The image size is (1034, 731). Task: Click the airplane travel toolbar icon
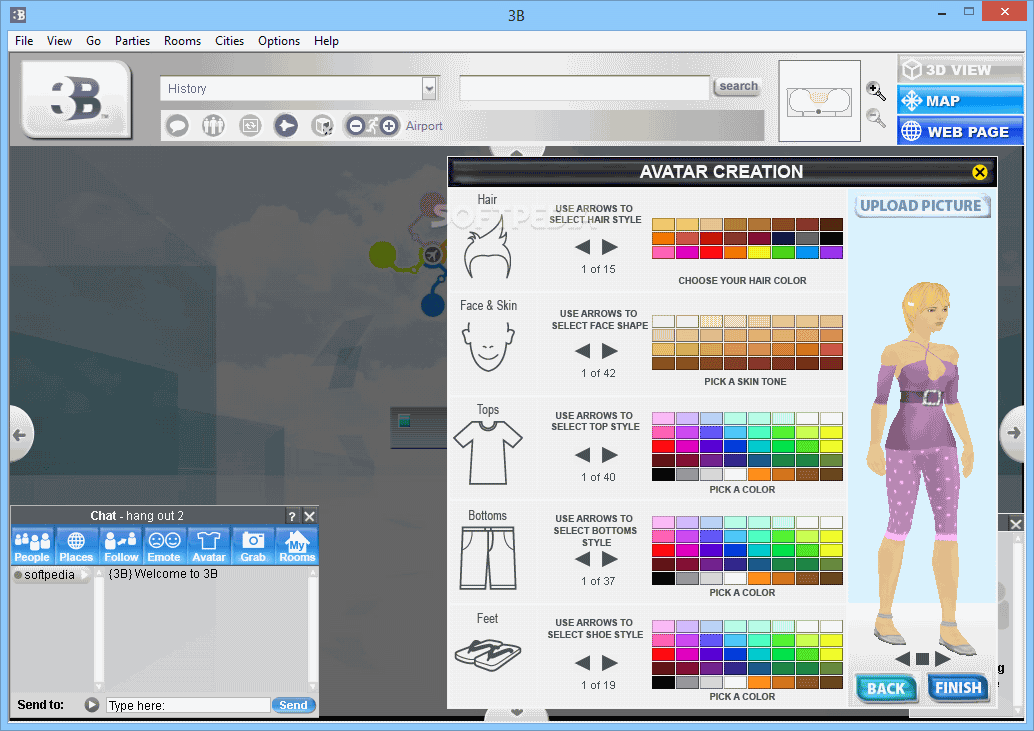click(286, 125)
